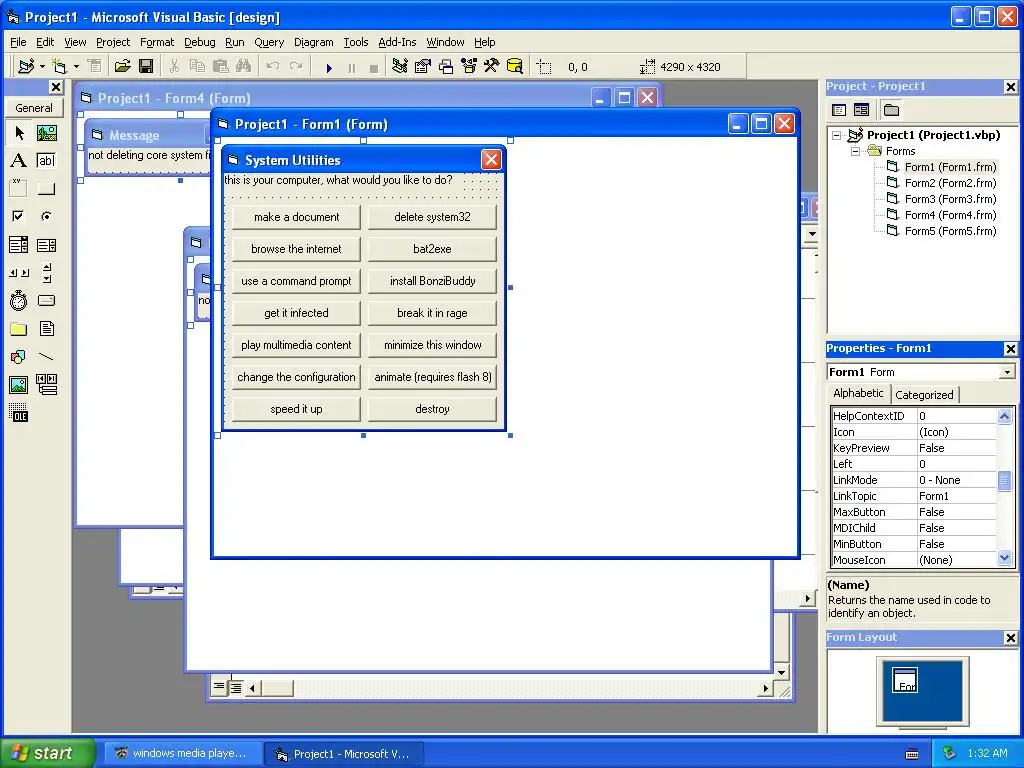Screen dimensions: 1024x768
Task: Open the Add-Ins menu
Action: tap(397, 42)
